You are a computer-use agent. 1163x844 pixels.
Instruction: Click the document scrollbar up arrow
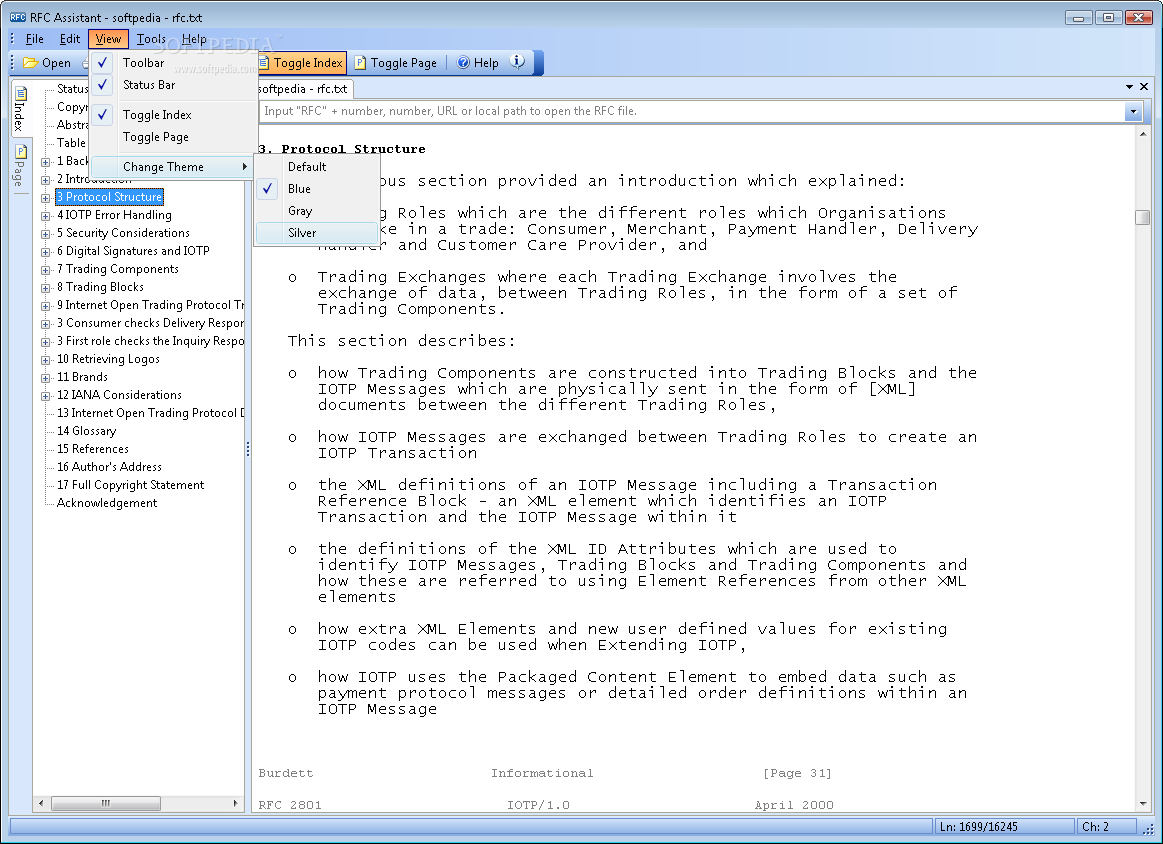(1142, 135)
